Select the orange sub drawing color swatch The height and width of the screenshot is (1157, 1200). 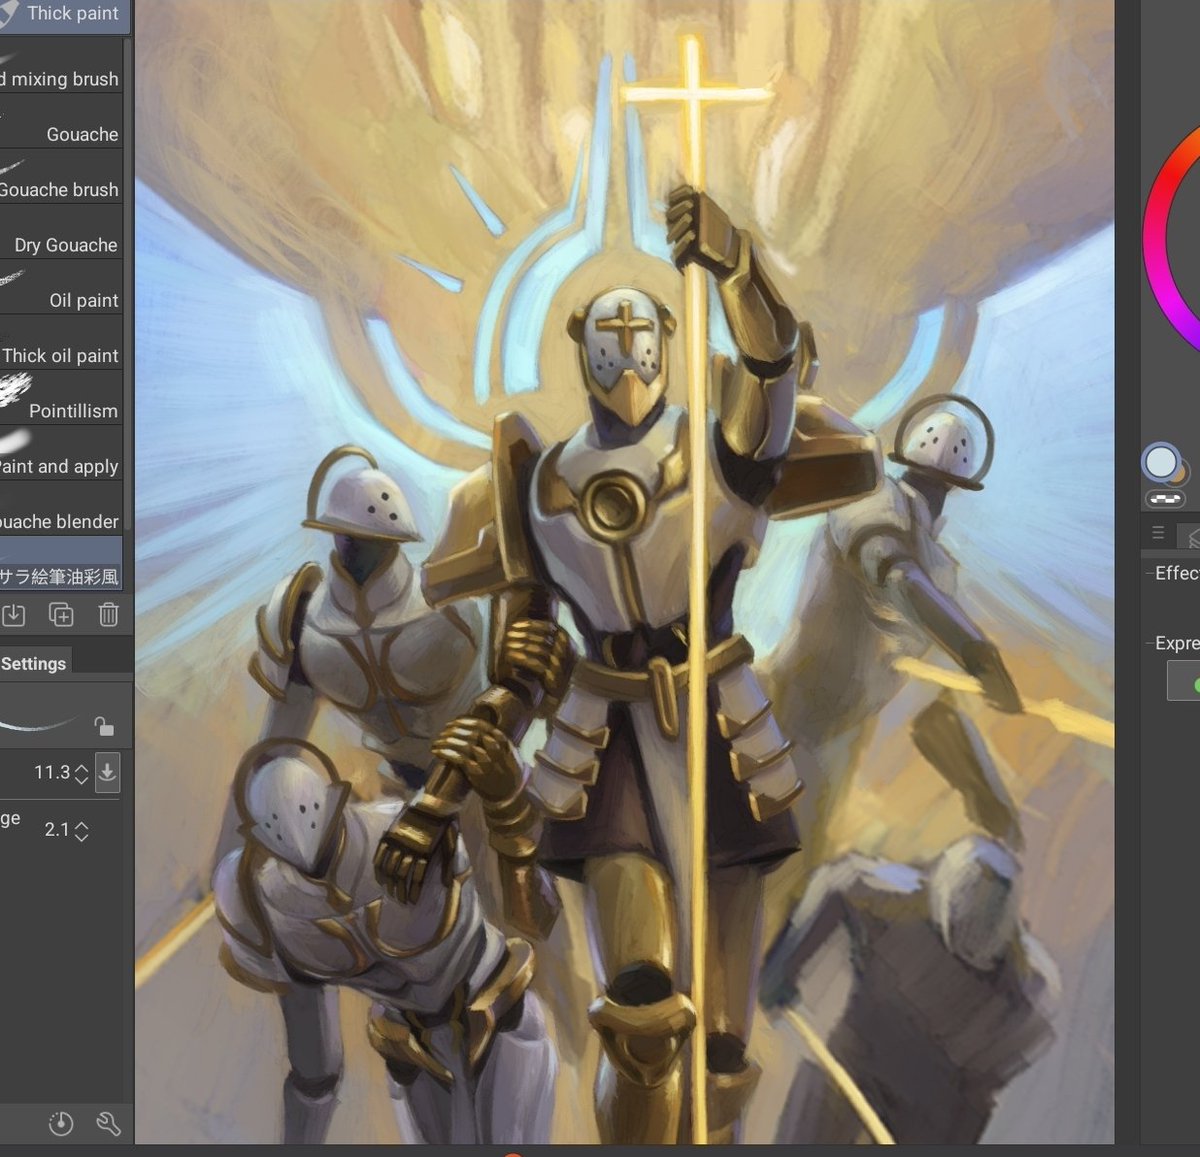click(1180, 473)
